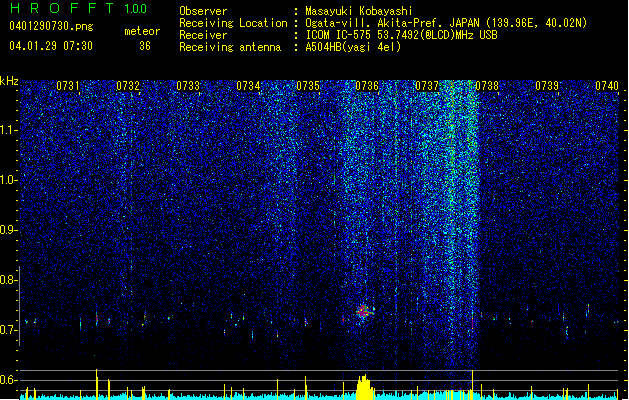Click the 0.9 kHz axis label
629x400 pixels.
(8, 230)
